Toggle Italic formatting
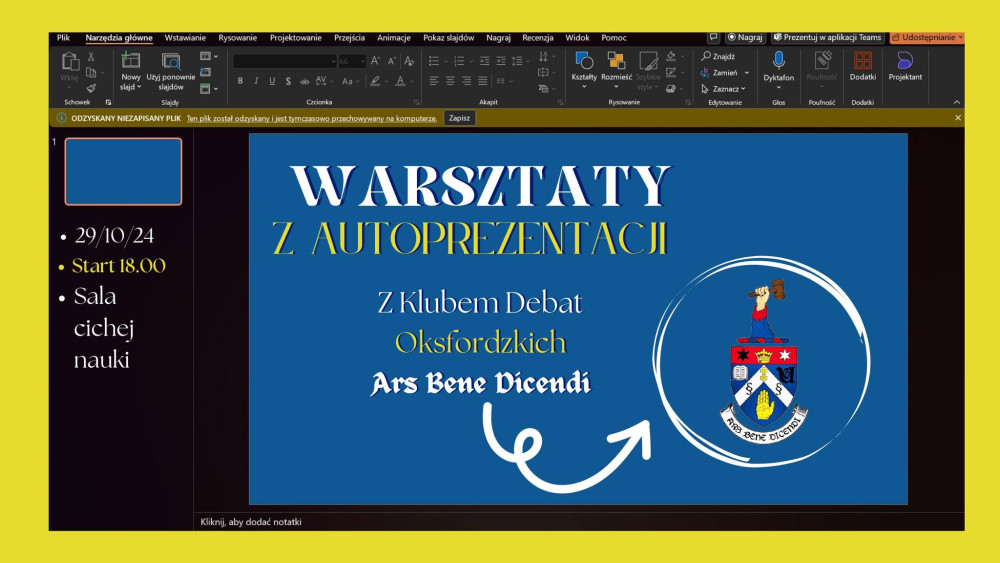1000x563 pixels. pyautogui.click(x=256, y=80)
